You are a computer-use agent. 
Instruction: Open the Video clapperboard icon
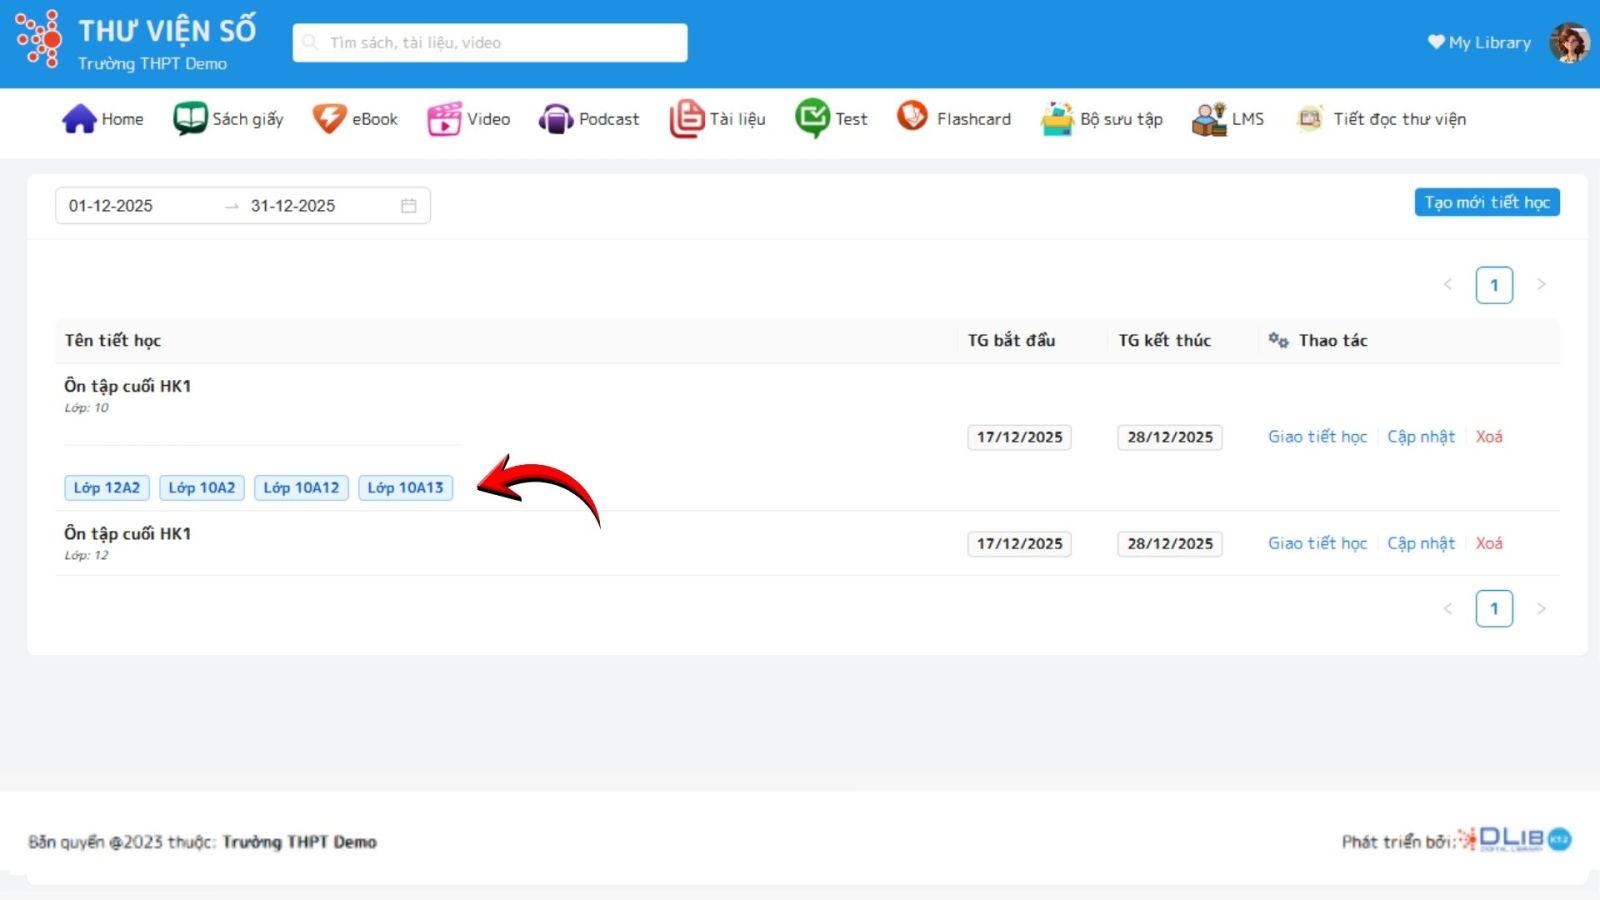444,119
